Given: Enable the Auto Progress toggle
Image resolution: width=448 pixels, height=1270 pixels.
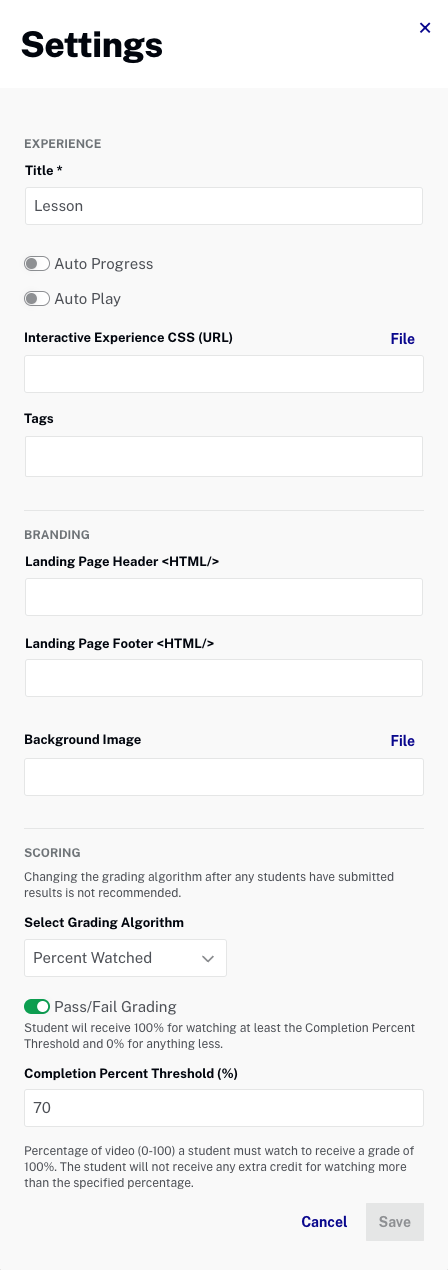Looking at the screenshot, I should [37, 264].
